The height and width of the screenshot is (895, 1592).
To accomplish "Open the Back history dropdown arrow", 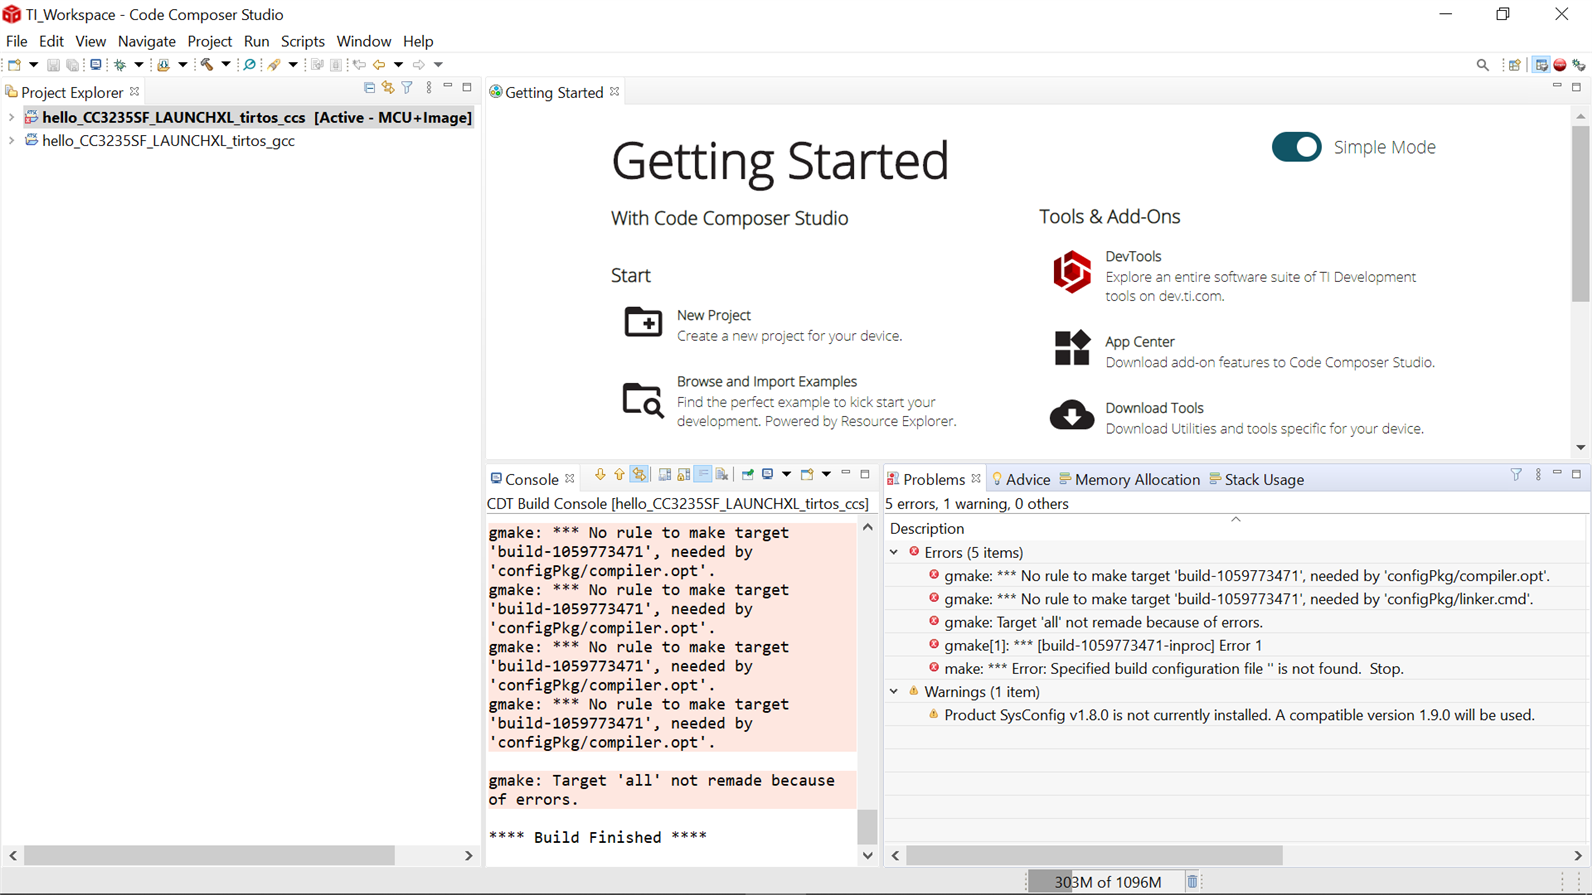I will (x=398, y=65).
